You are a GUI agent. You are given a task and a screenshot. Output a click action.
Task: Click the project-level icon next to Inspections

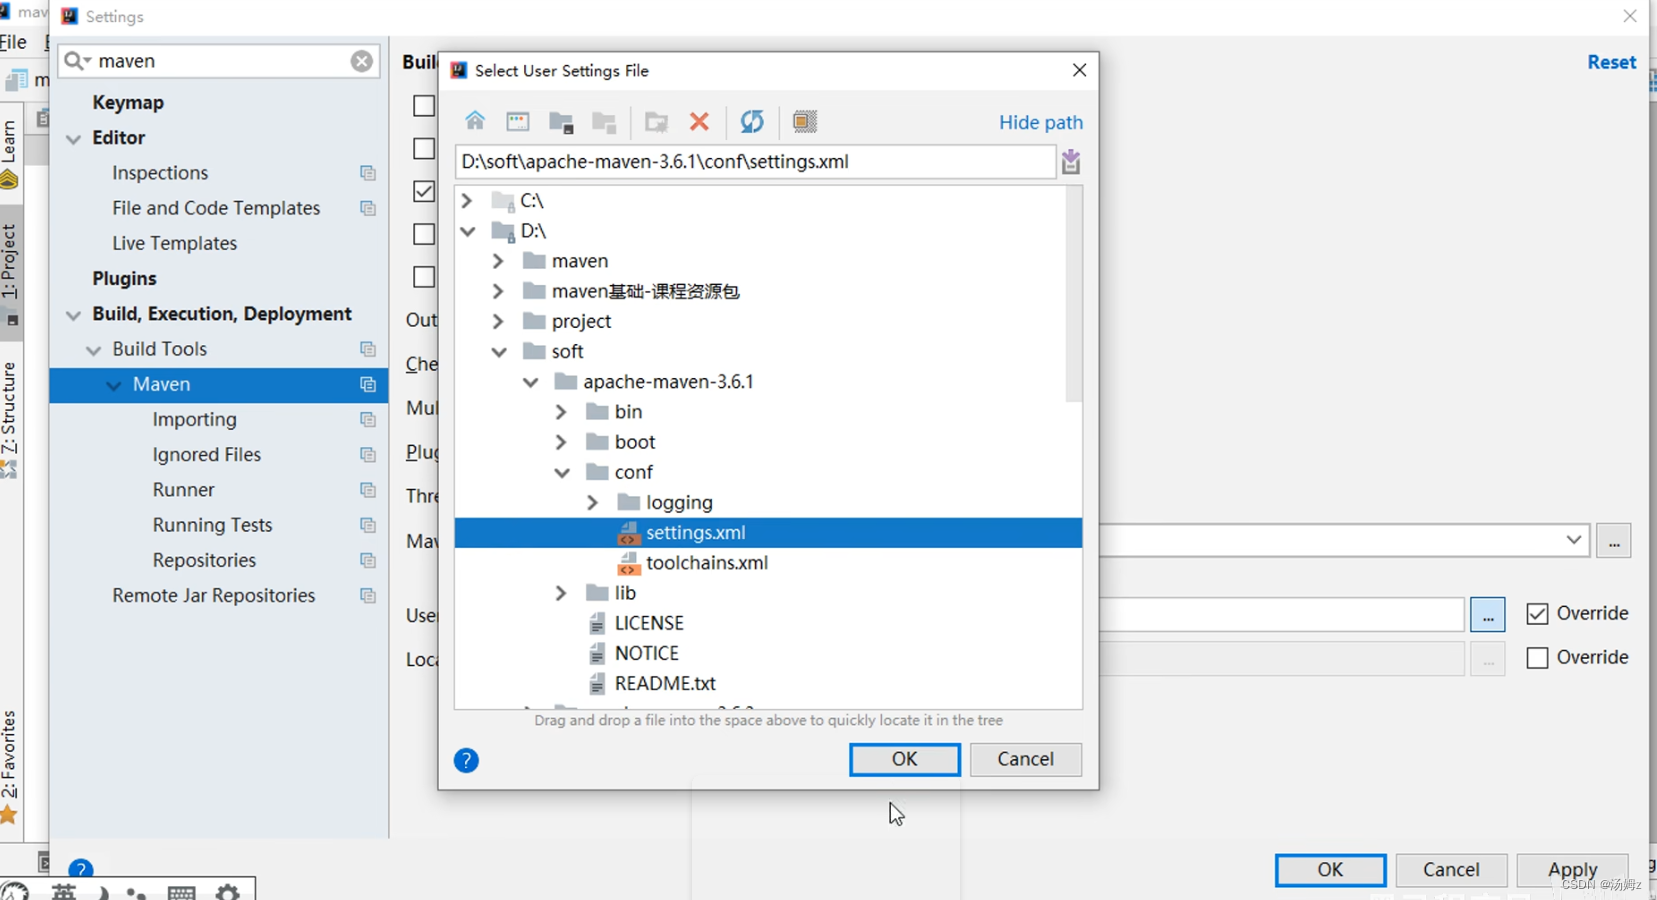coord(367,173)
